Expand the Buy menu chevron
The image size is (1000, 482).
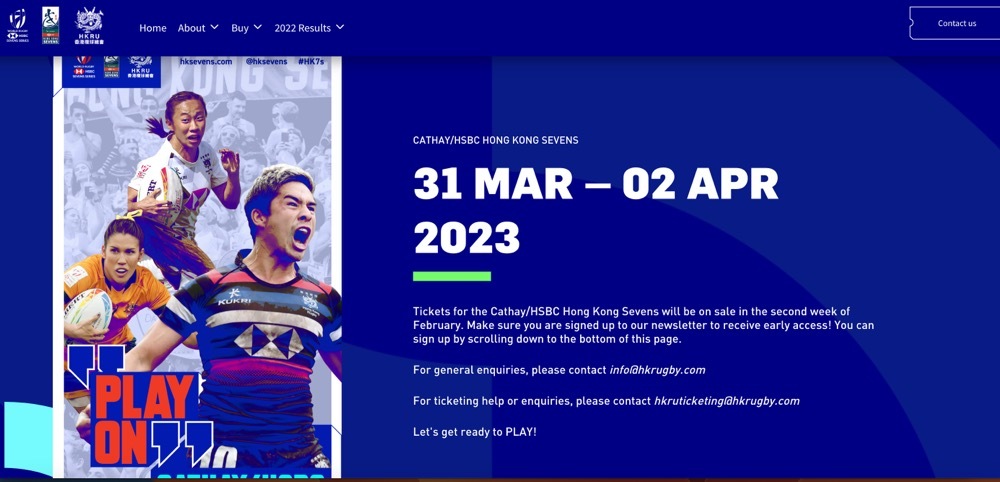point(258,27)
